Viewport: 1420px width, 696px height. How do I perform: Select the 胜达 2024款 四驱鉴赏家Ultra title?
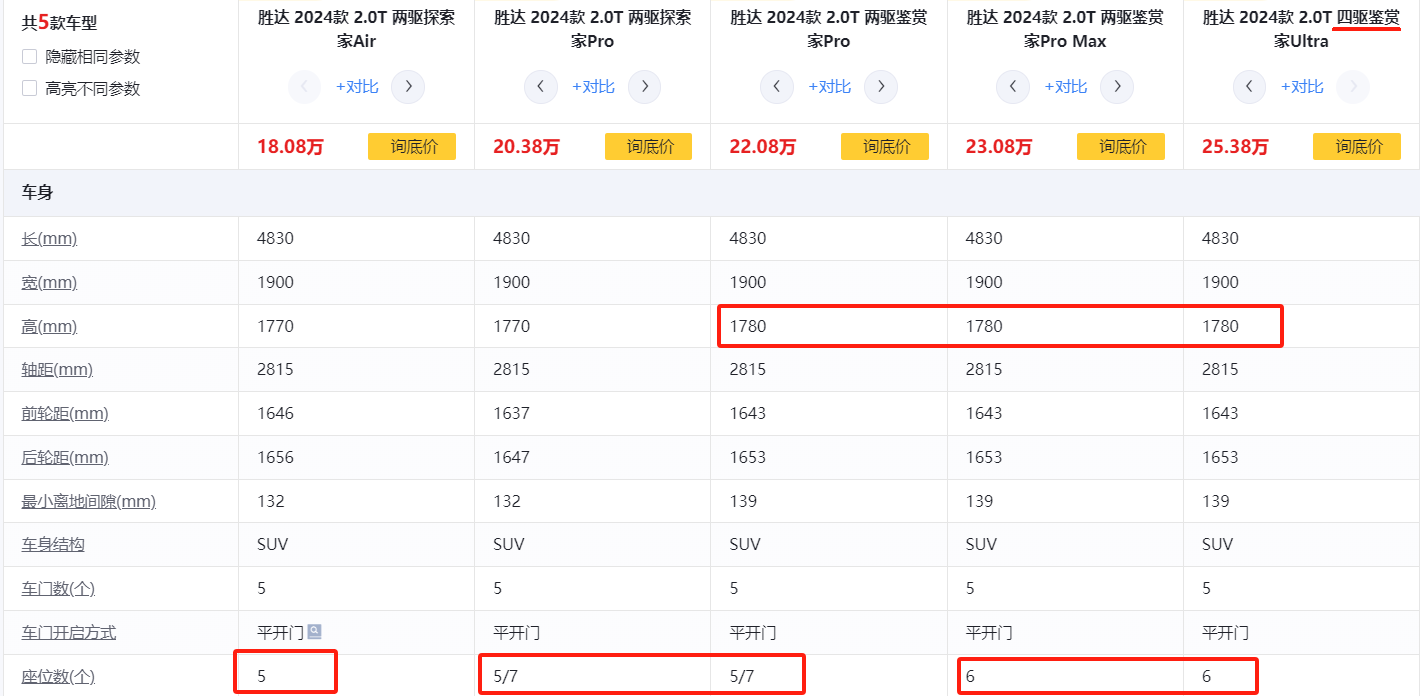[x=1301, y=29]
